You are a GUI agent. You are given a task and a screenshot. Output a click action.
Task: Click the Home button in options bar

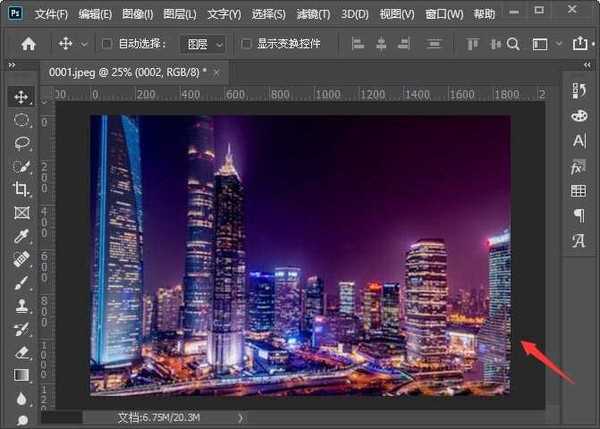(x=28, y=44)
